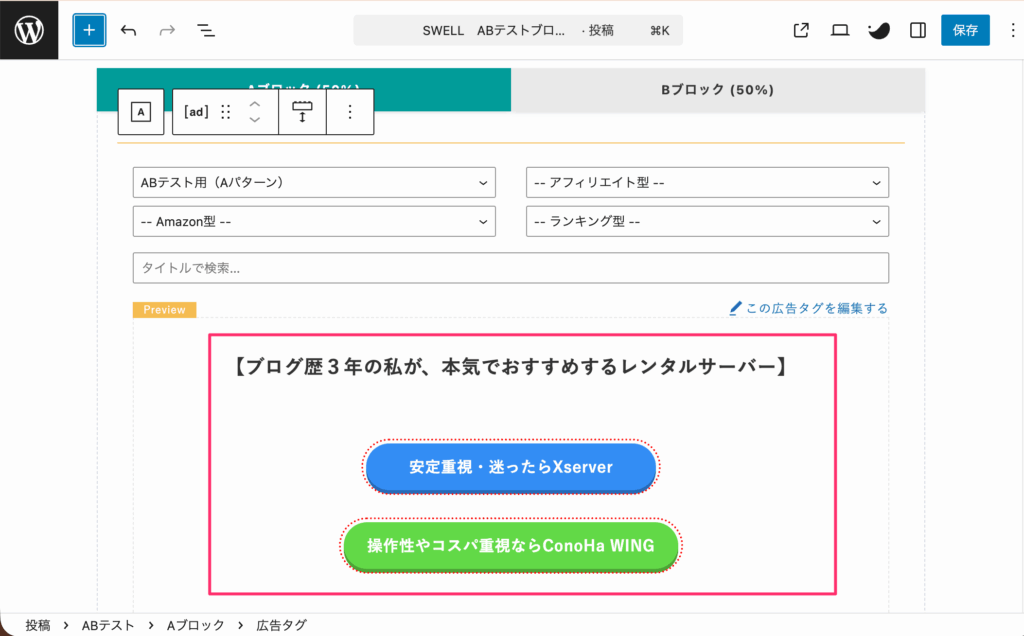Toggle the settings sidebar panel icon
The height and width of the screenshot is (636, 1024).
pyautogui.click(x=917, y=30)
